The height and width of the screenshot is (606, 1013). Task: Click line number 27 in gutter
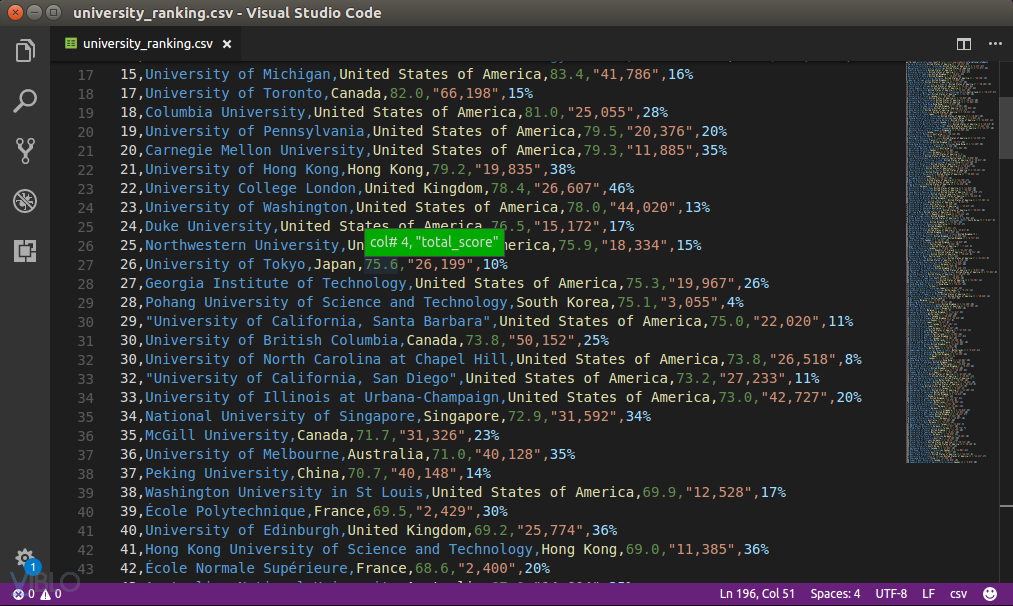click(85, 265)
